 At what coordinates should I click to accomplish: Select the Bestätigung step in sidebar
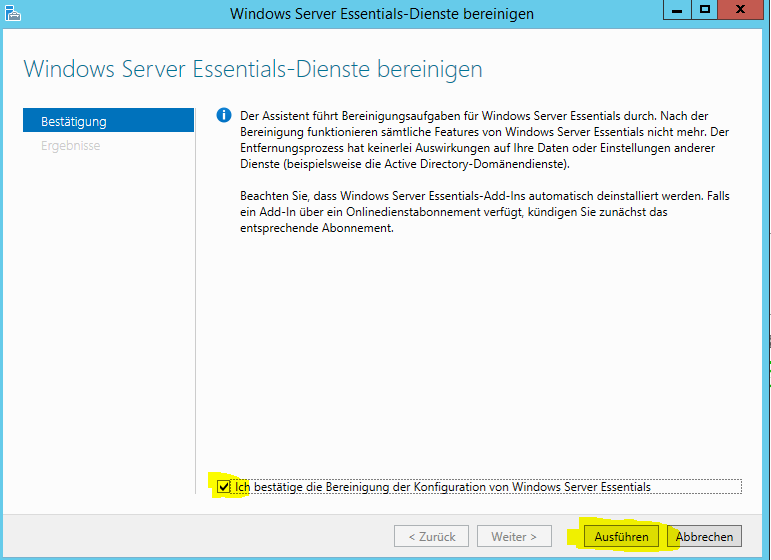point(108,121)
